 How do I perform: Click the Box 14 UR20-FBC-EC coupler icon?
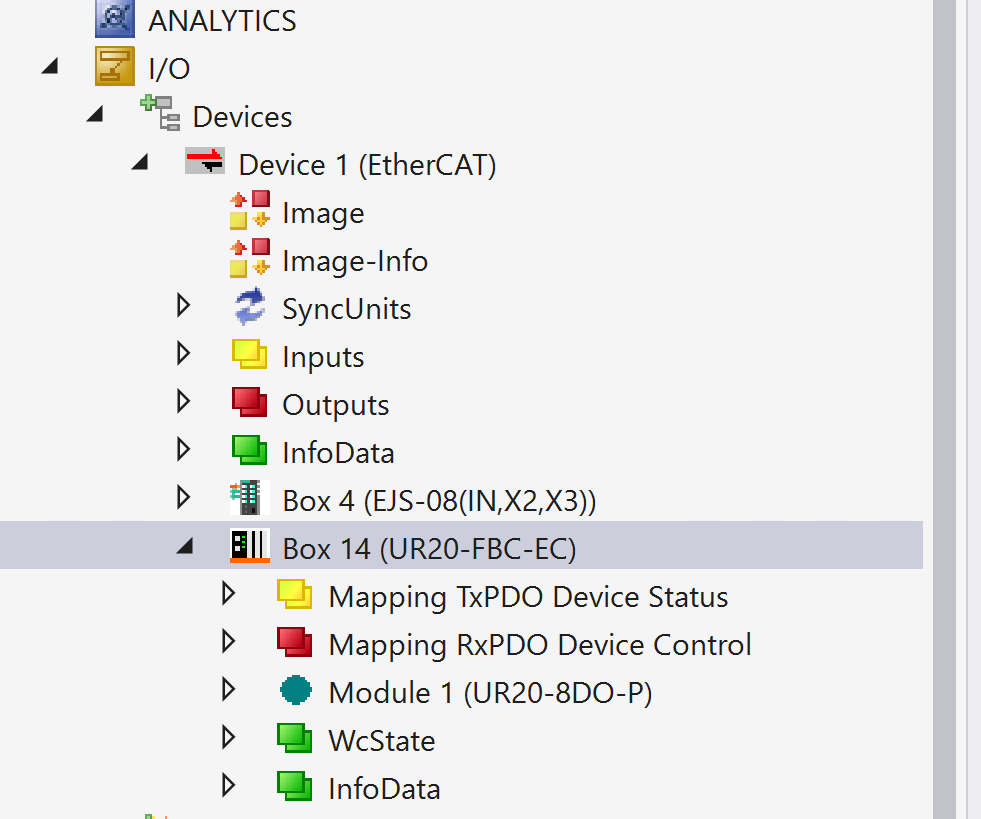[250, 547]
